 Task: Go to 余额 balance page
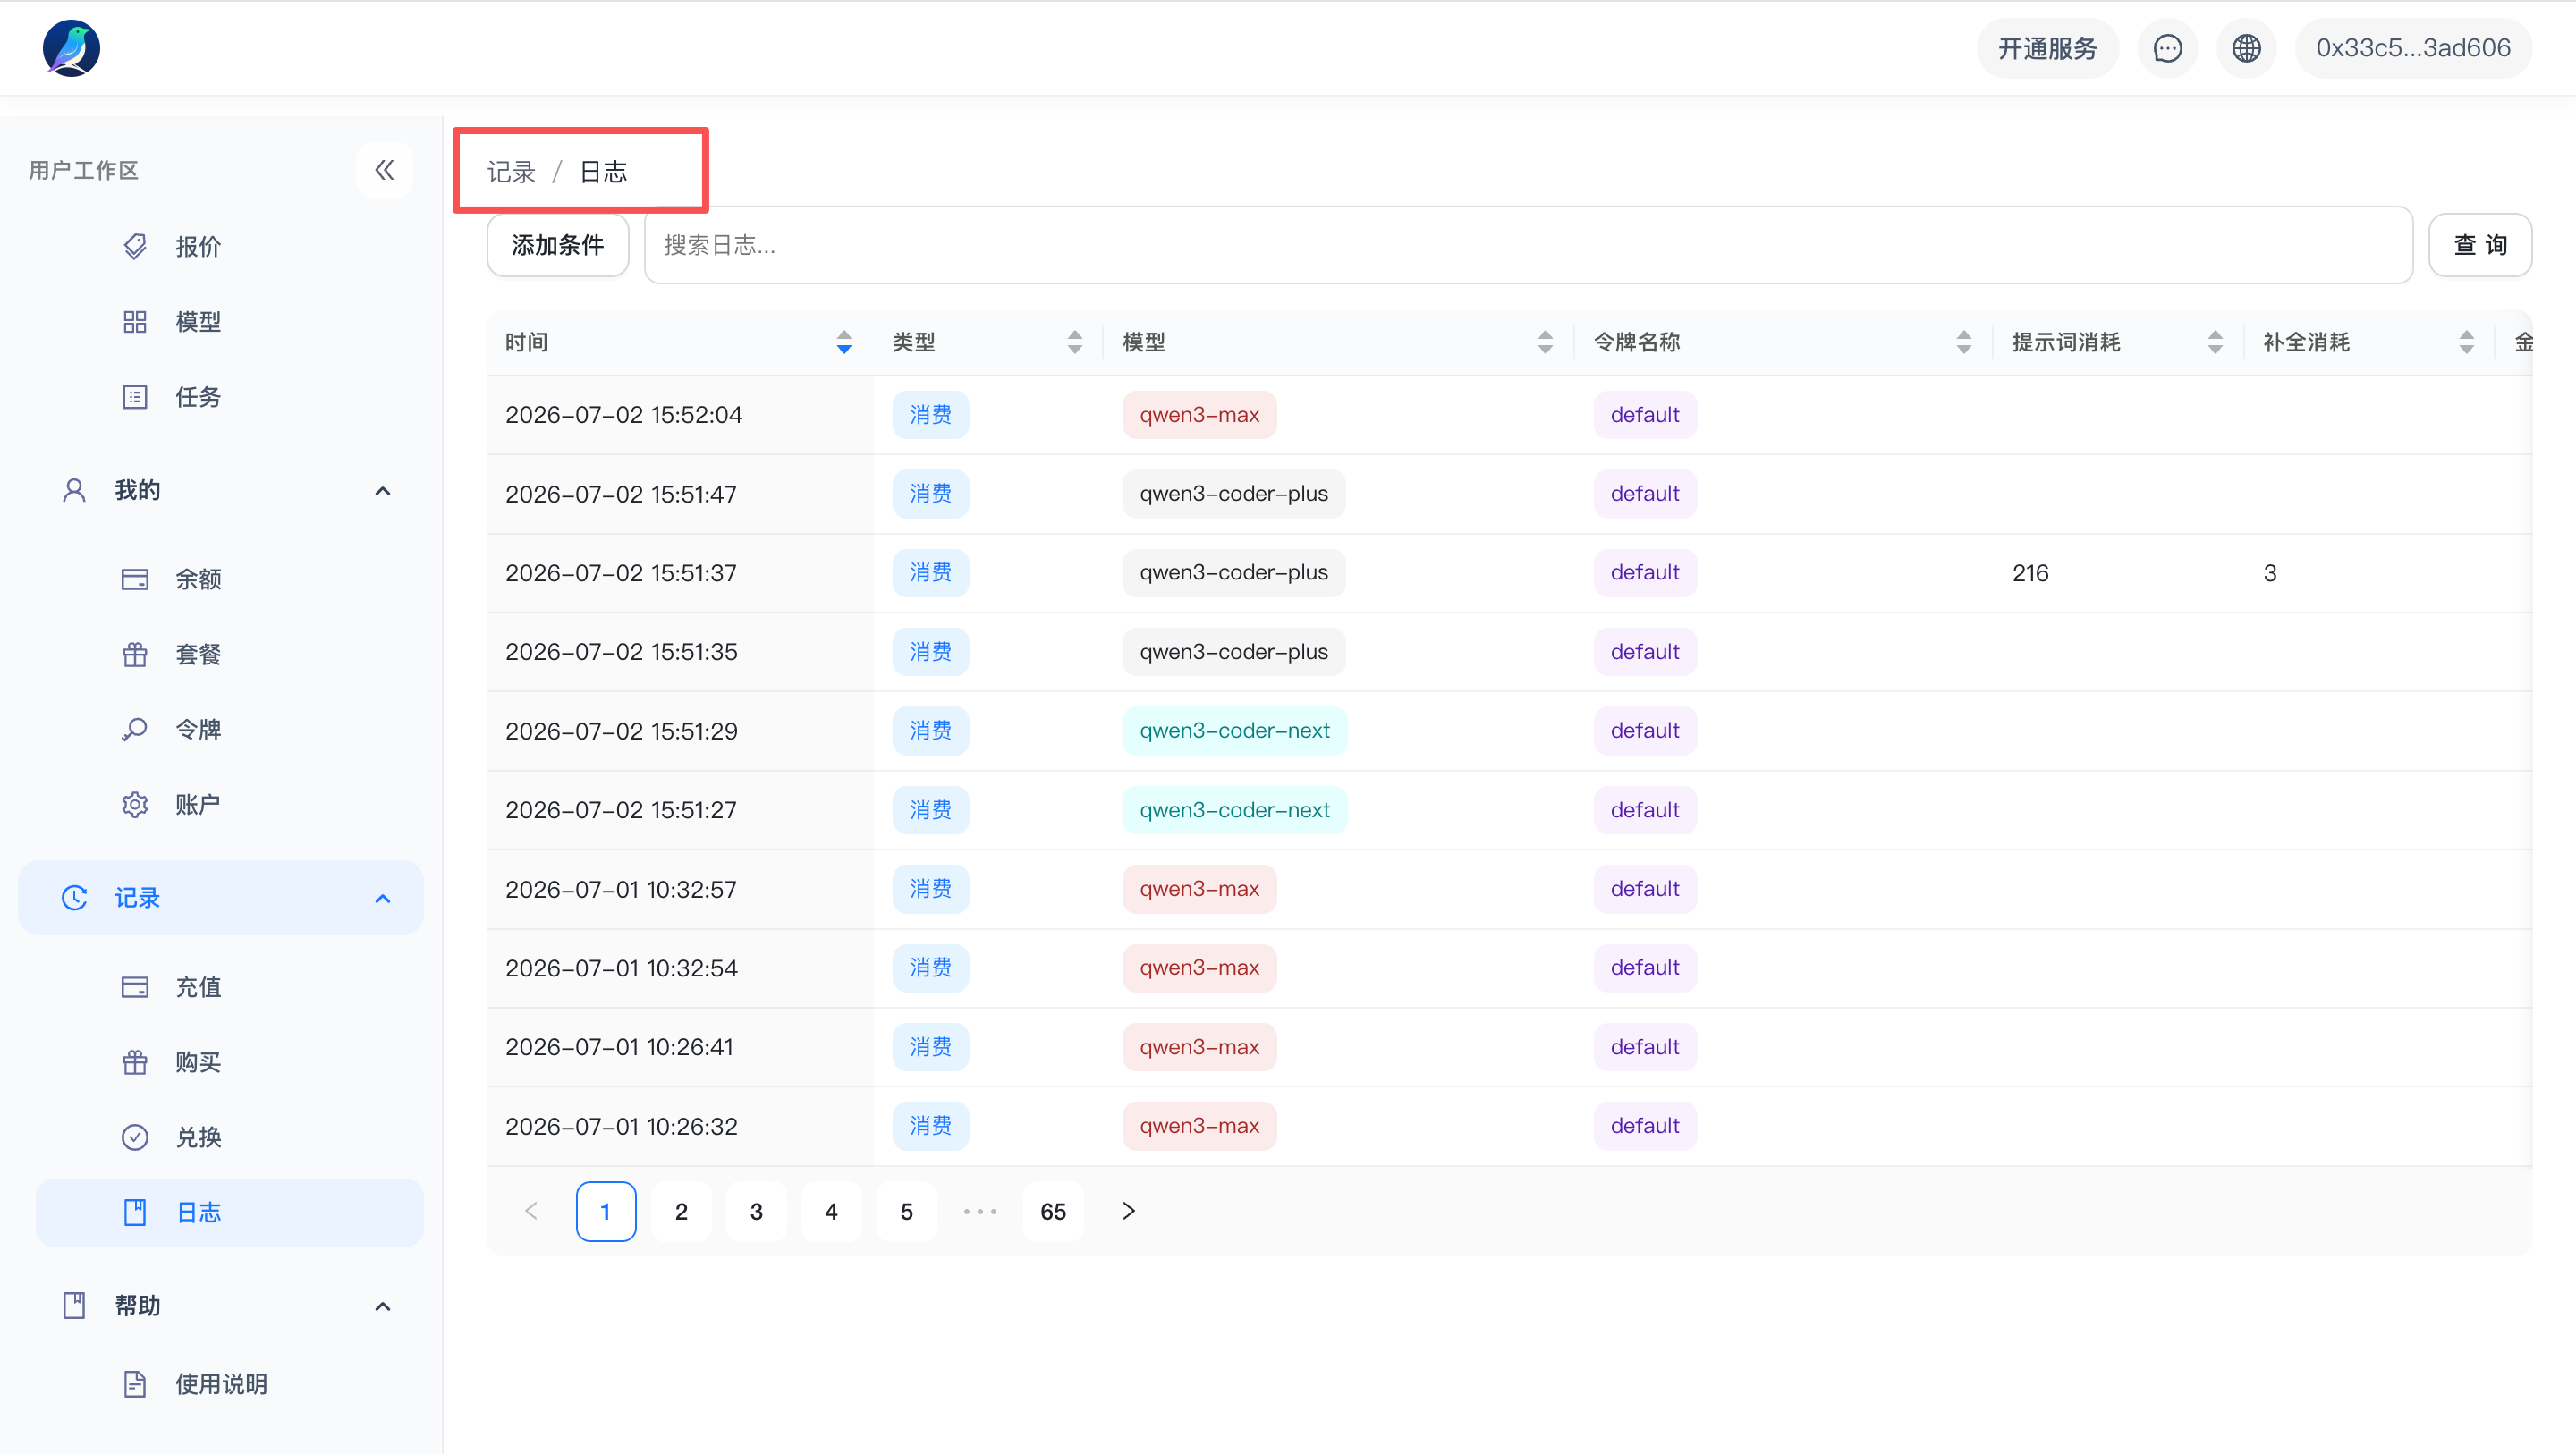(x=198, y=579)
